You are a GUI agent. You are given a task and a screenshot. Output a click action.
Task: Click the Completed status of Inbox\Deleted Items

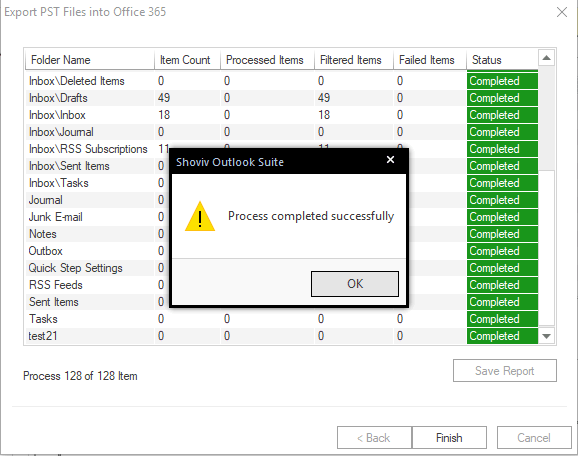click(x=502, y=81)
